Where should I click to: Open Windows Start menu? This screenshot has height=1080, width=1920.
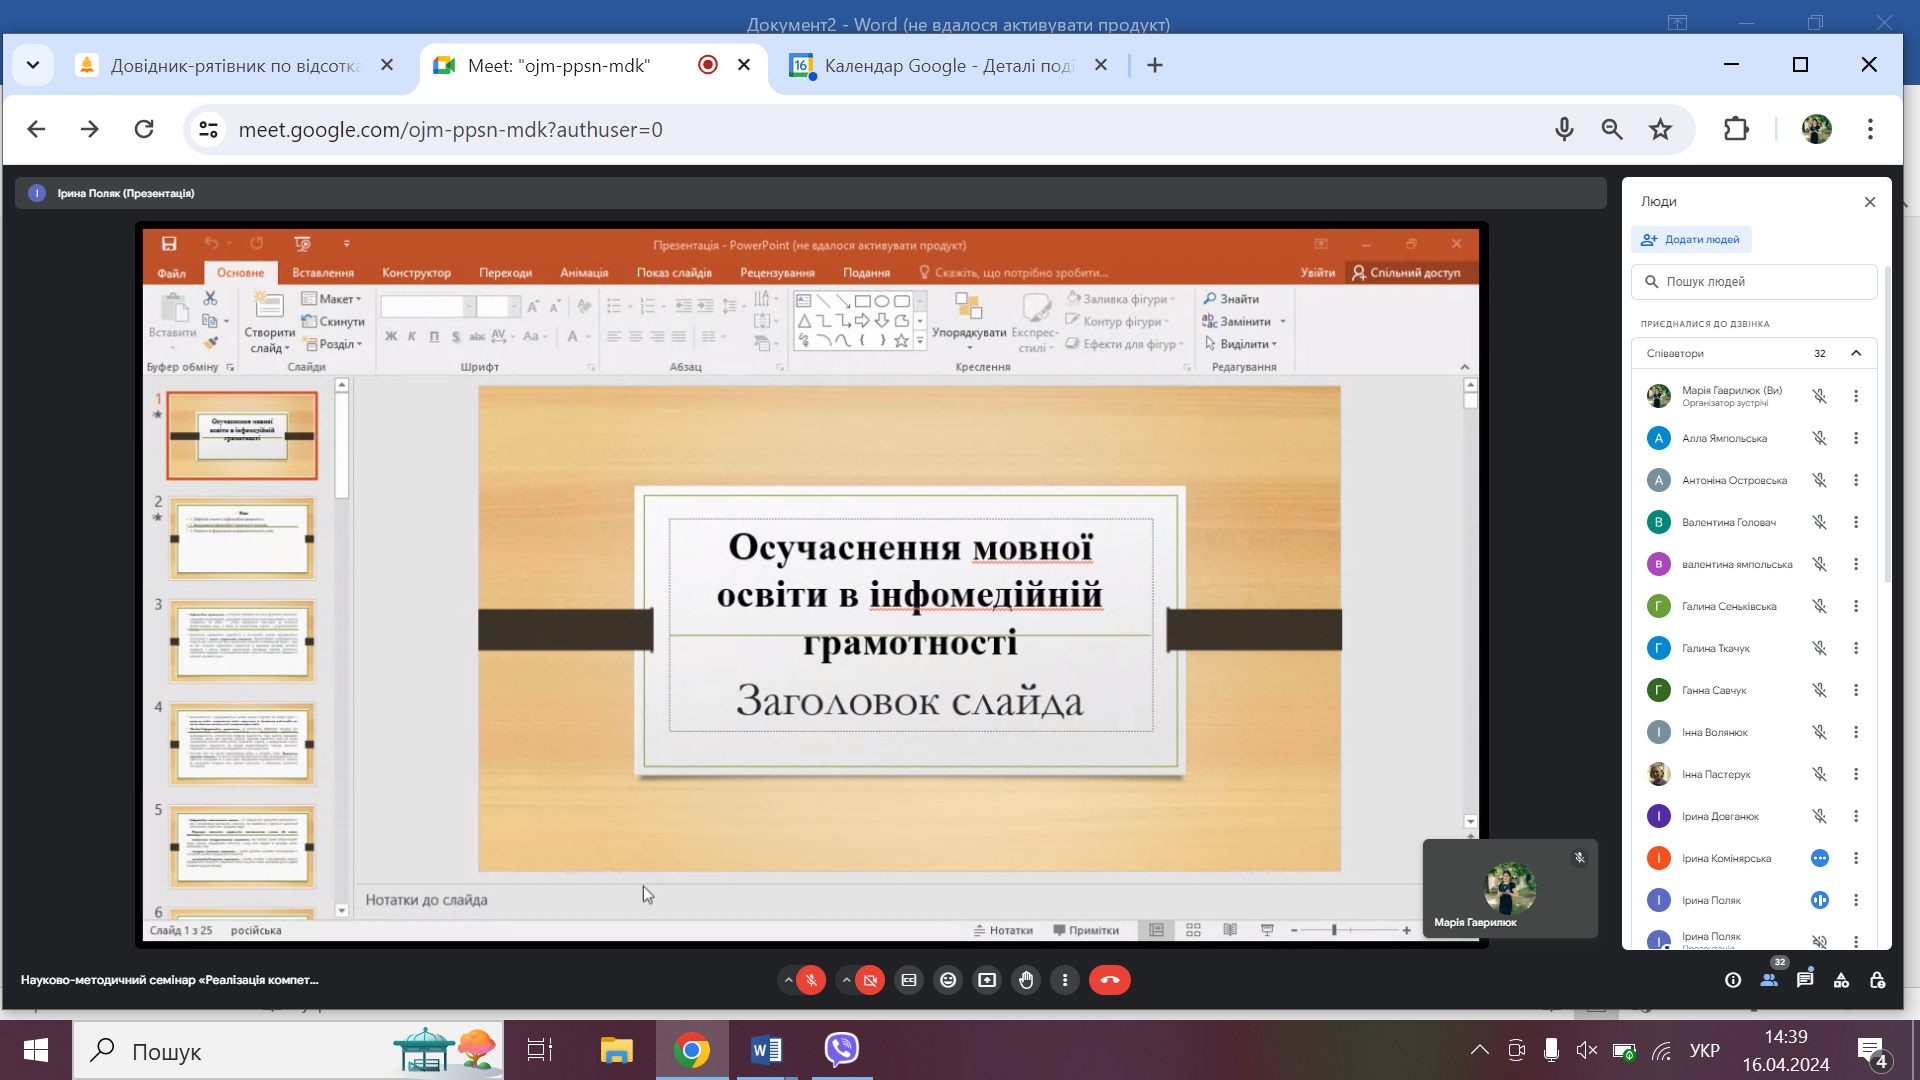point(36,1050)
